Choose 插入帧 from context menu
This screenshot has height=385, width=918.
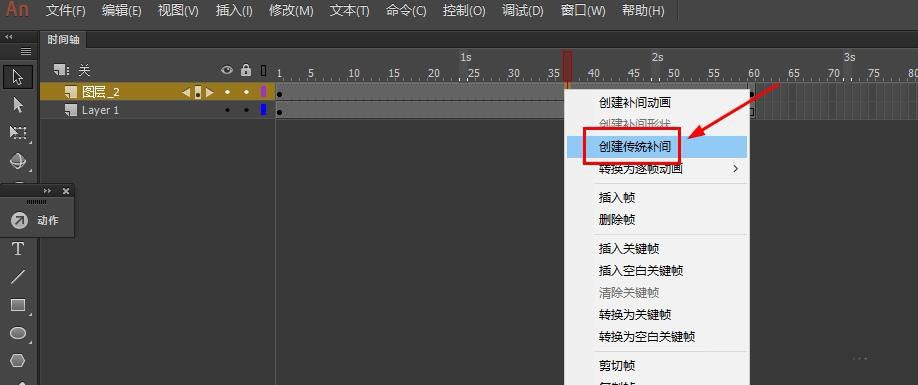coord(657,198)
